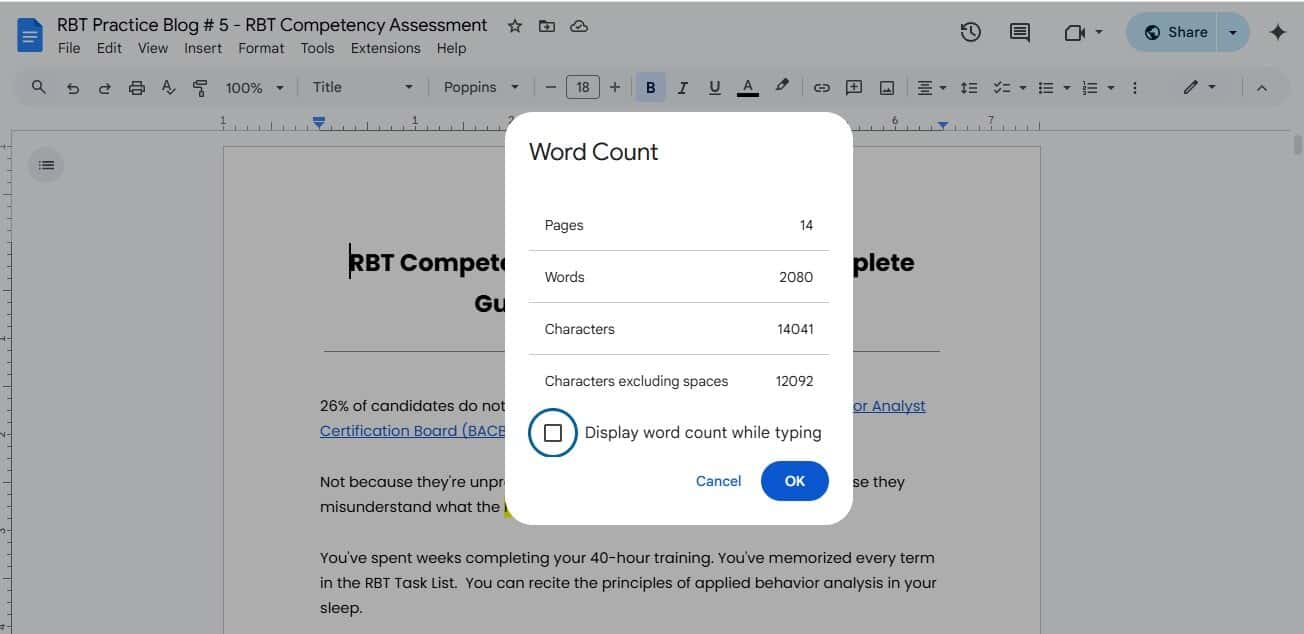Screen dimensions: 1304x634
Task: Confirm the Word Count dialog with OK
Action: pyautogui.click(x=794, y=481)
